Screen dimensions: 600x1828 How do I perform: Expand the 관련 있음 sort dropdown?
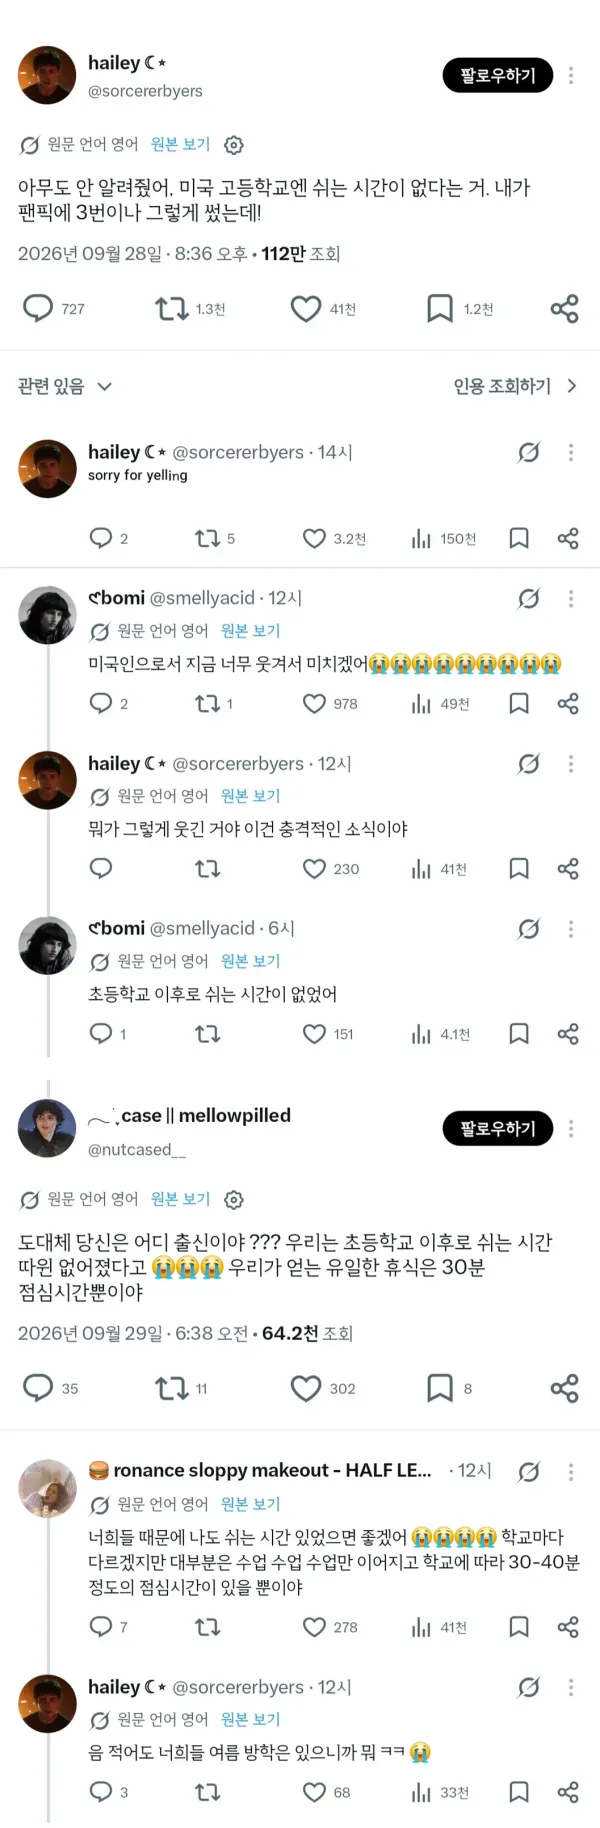point(65,386)
